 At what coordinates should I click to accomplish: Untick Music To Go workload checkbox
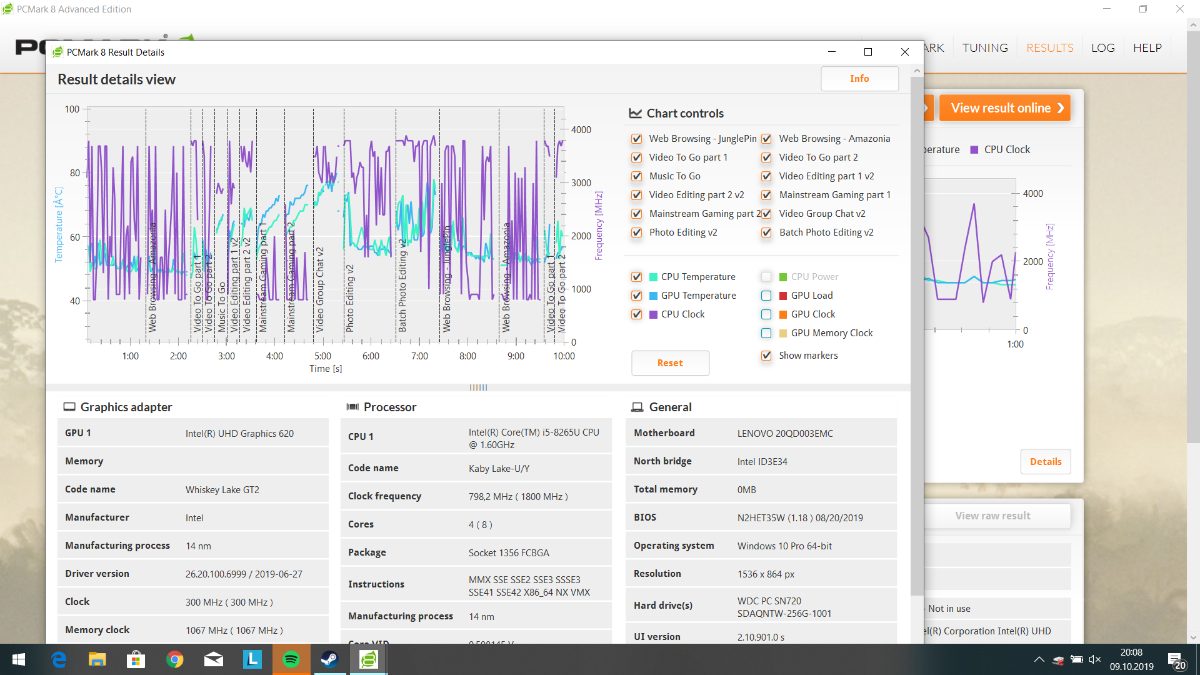pyautogui.click(x=637, y=176)
